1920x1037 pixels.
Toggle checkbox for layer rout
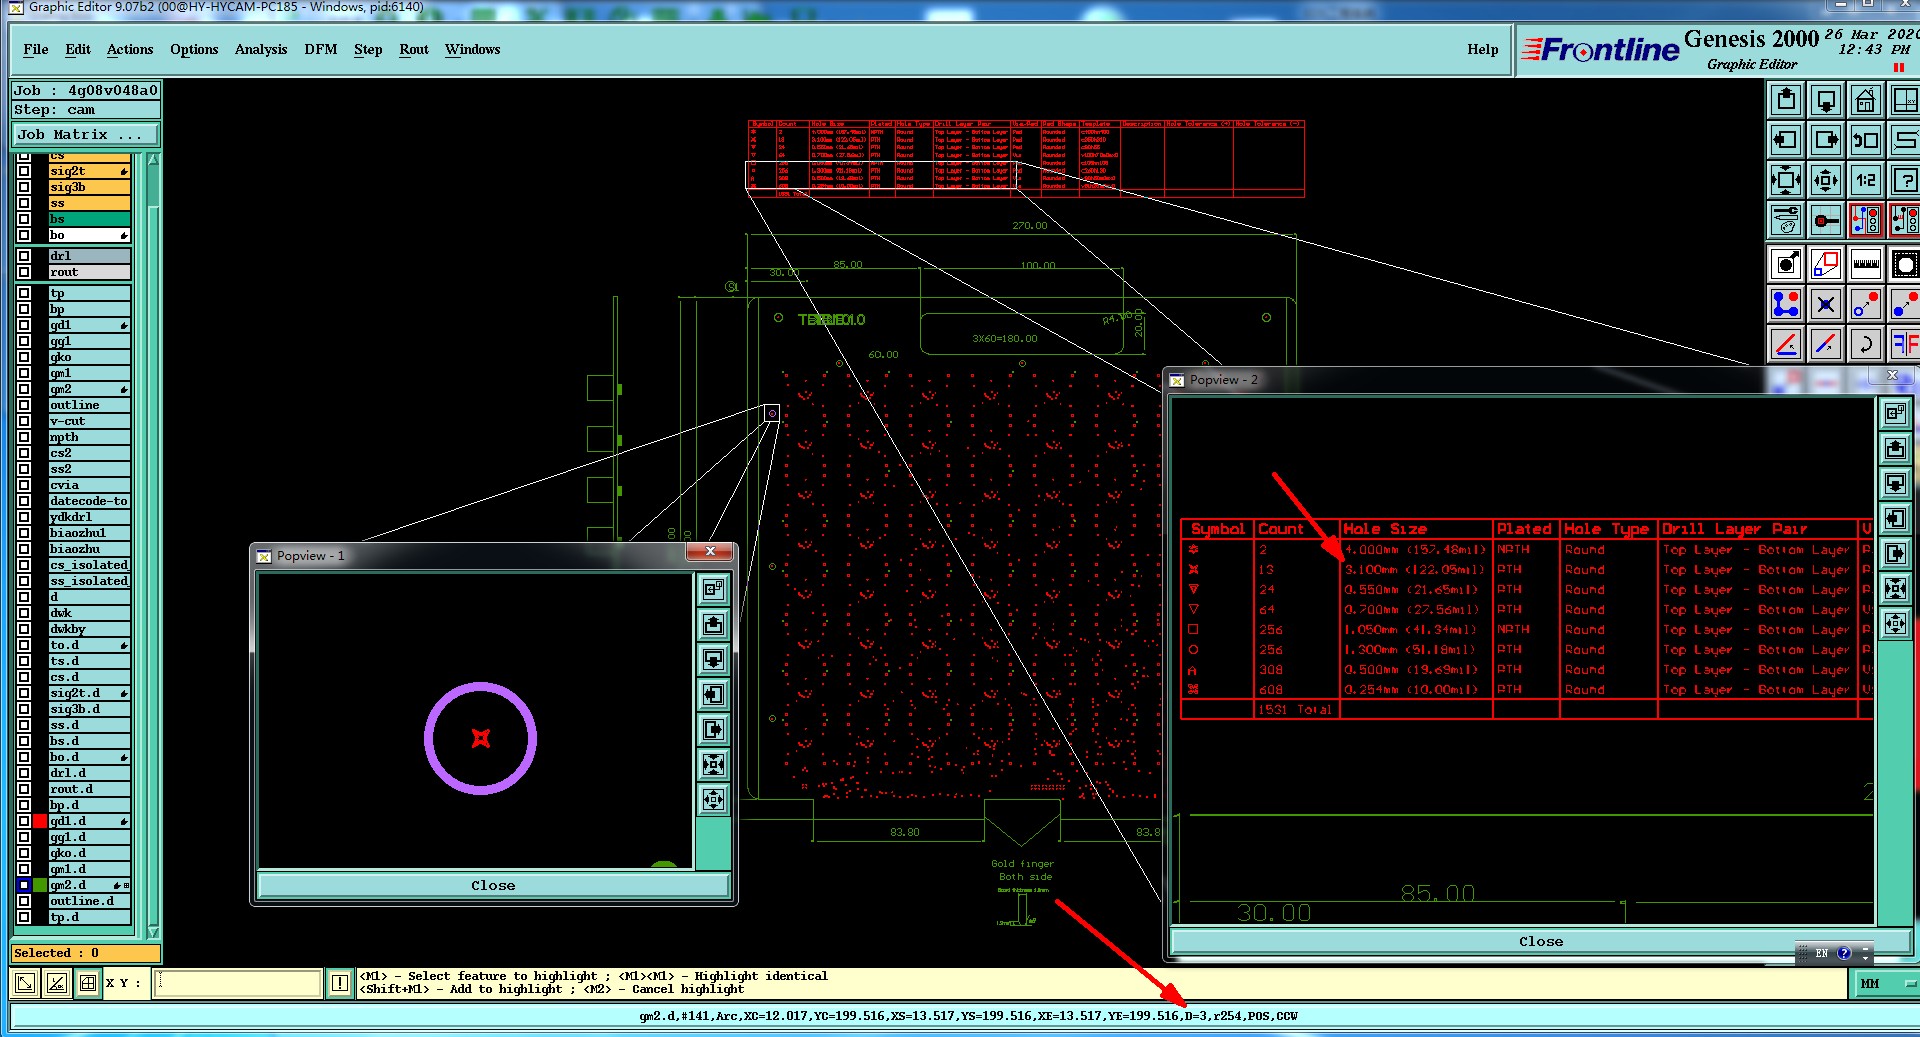coord(24,272)
